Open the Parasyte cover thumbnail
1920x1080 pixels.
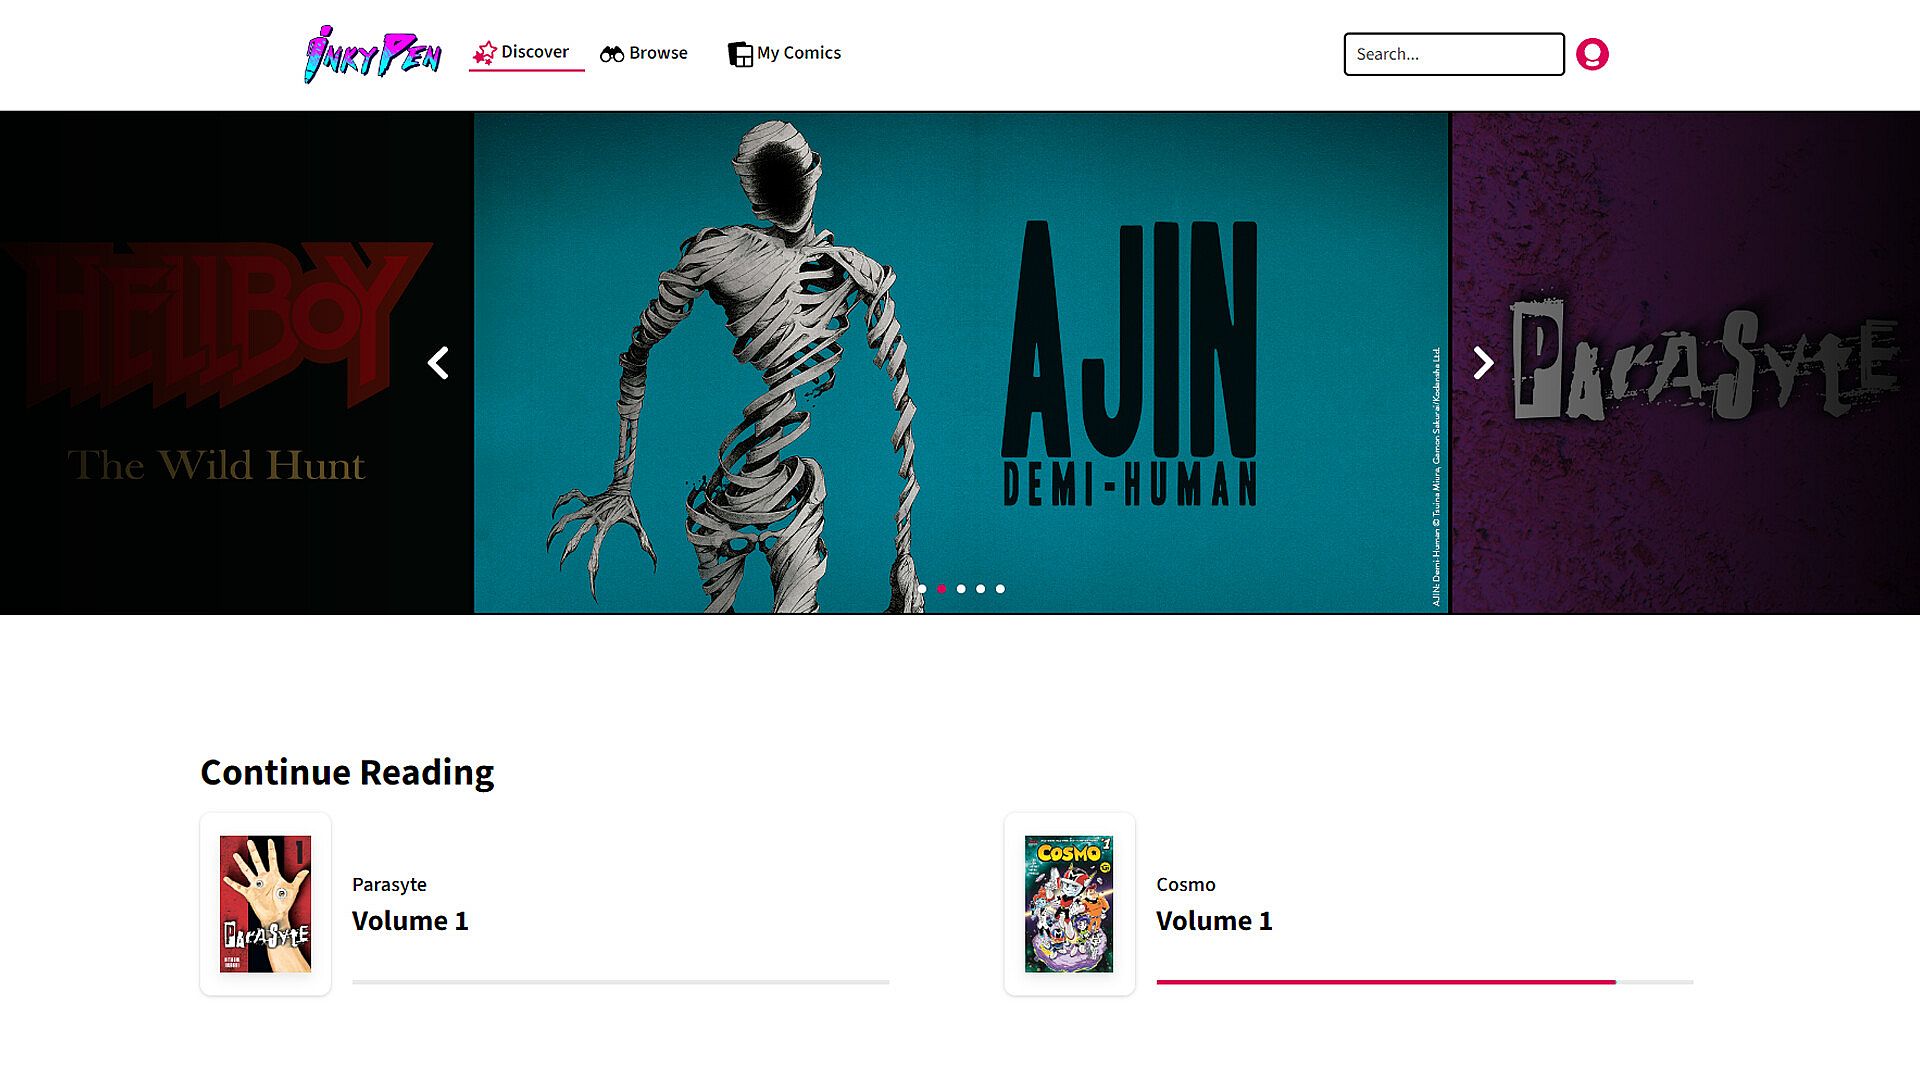pos(265,904)
